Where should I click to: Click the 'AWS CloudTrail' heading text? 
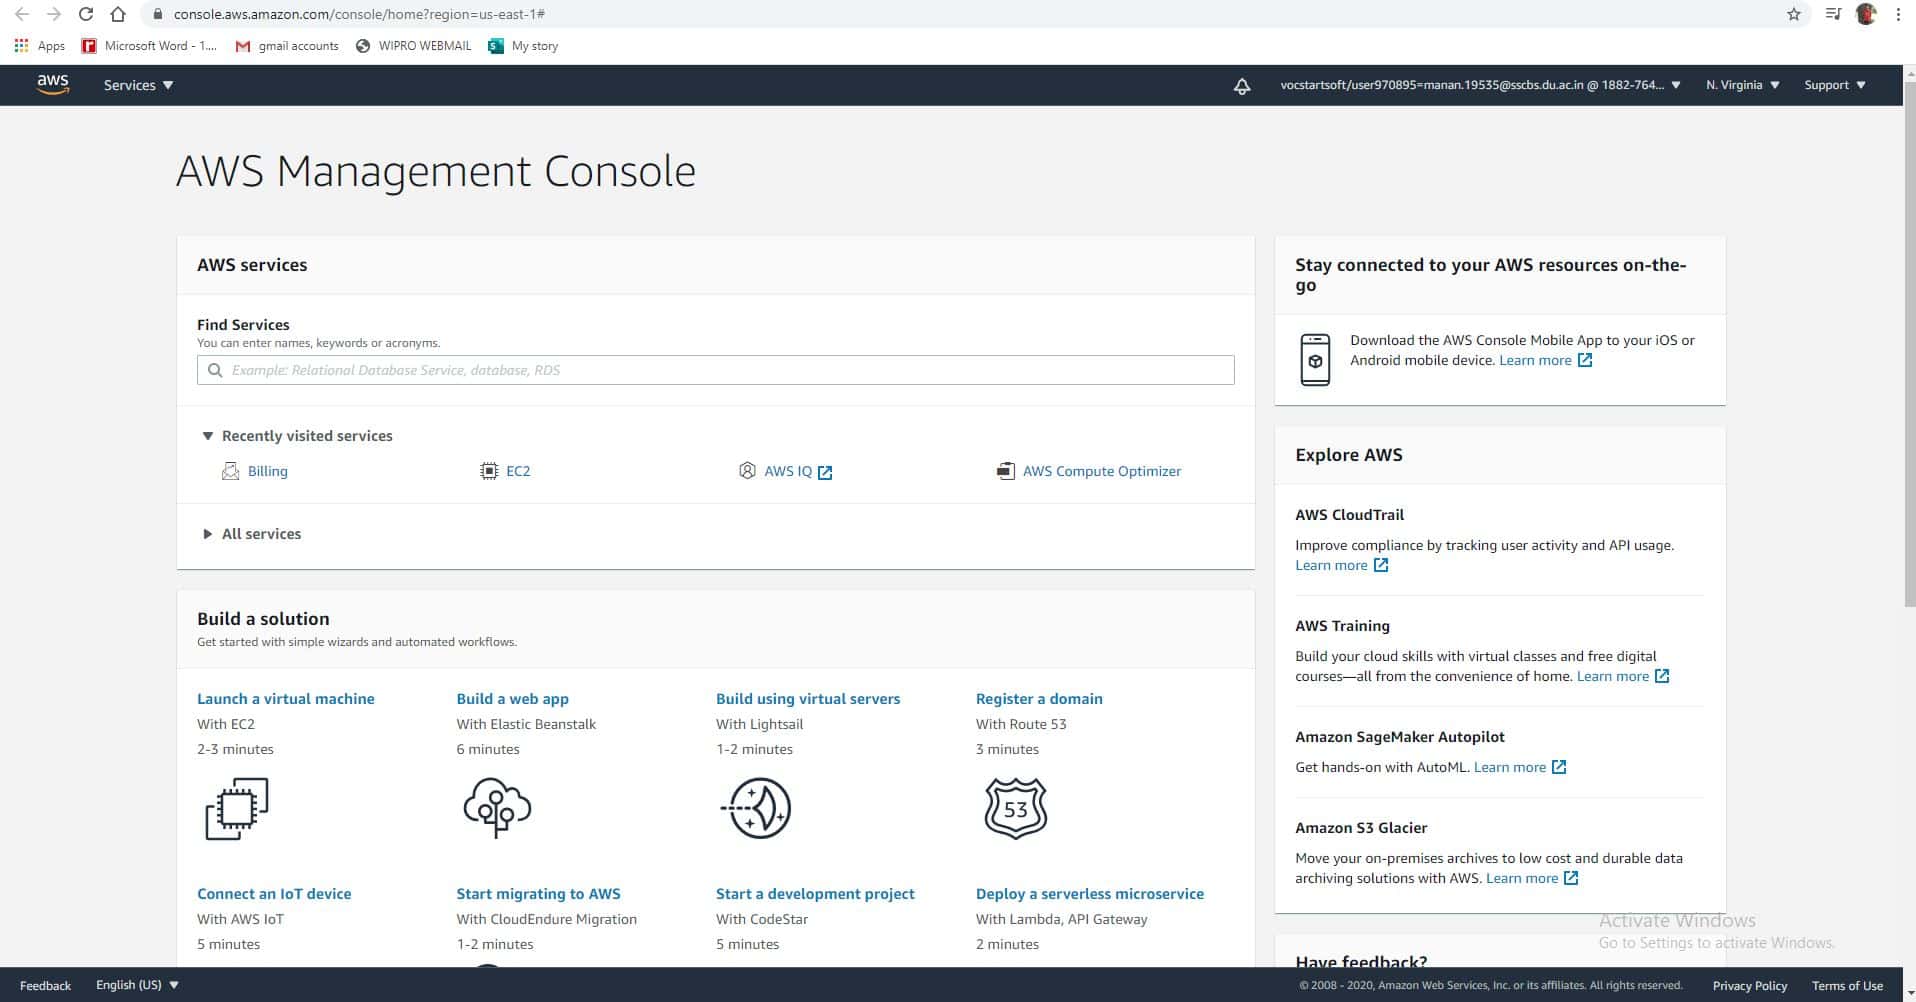tap(1349, 515)
